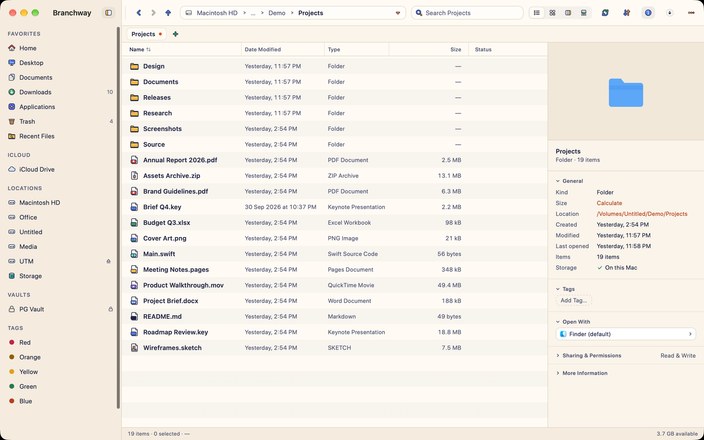Switch to icon grid view mode

(552, 13)
